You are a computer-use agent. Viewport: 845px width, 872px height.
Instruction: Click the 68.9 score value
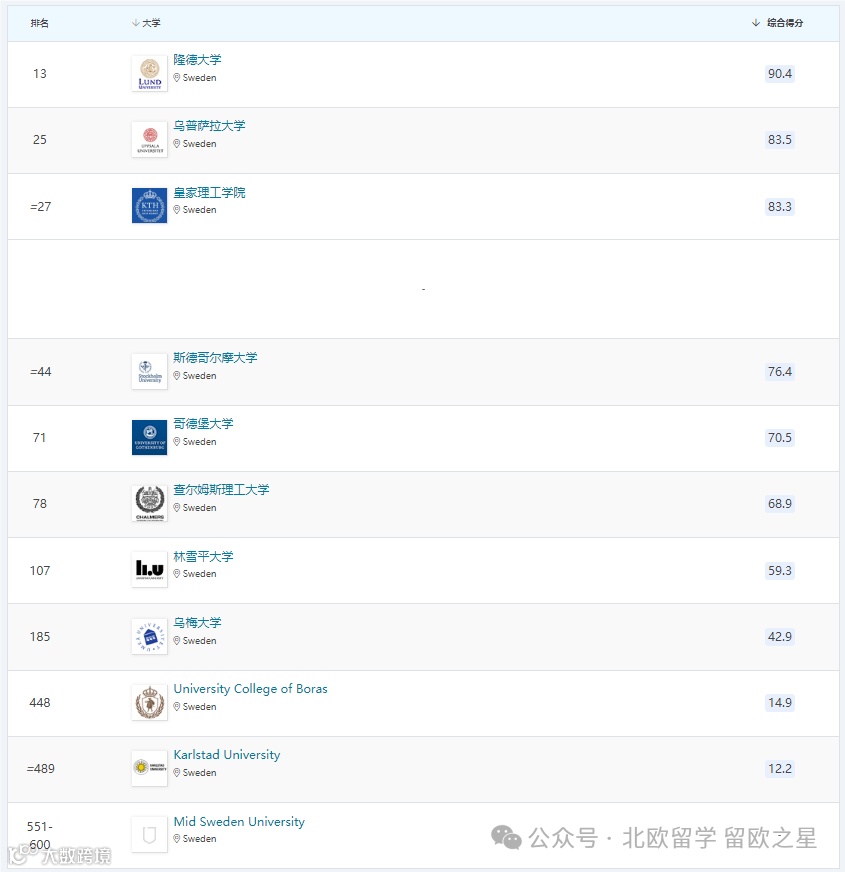(779, 503)
